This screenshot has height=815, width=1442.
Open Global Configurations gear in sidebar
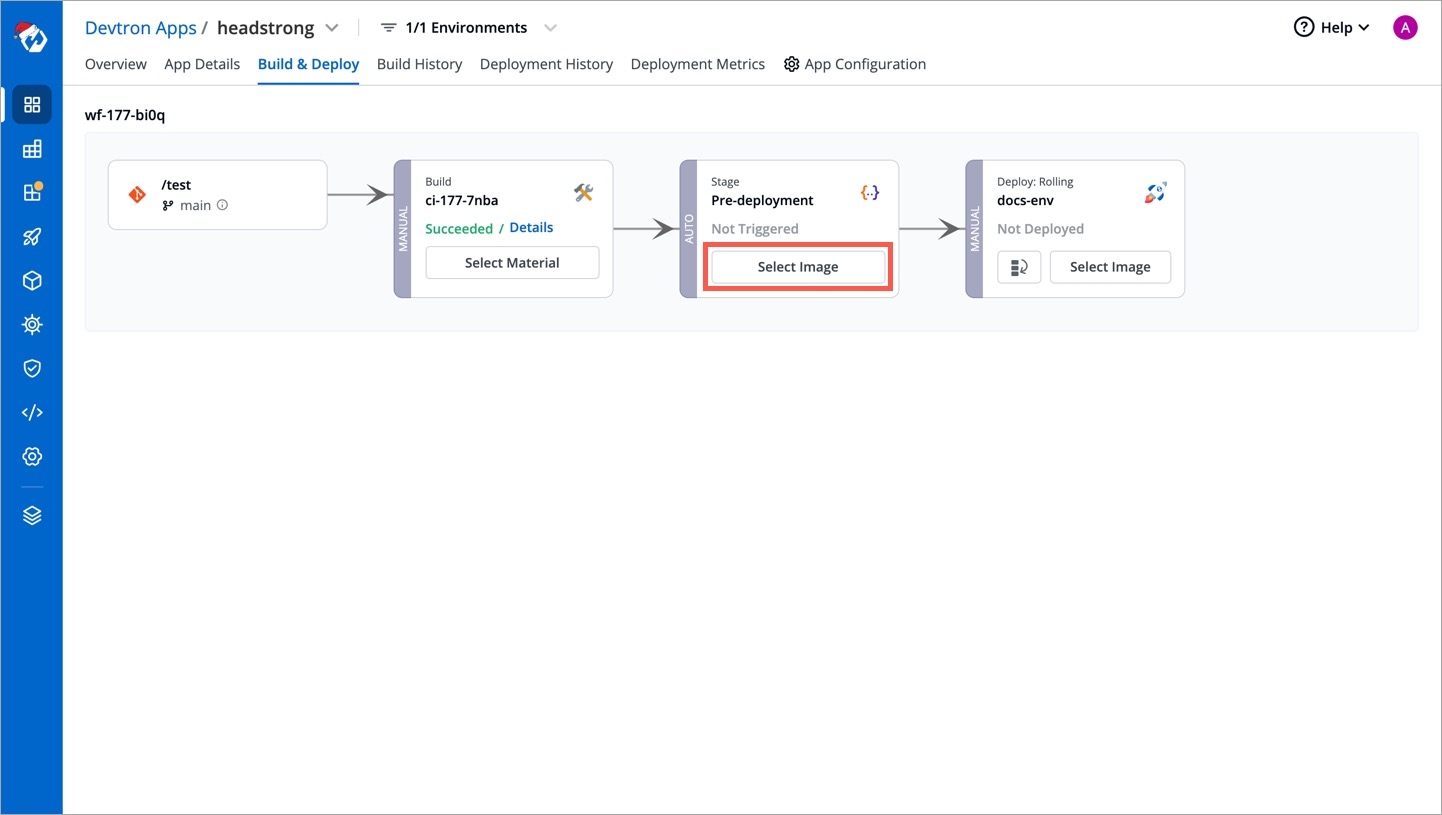[x=32, y=457]
